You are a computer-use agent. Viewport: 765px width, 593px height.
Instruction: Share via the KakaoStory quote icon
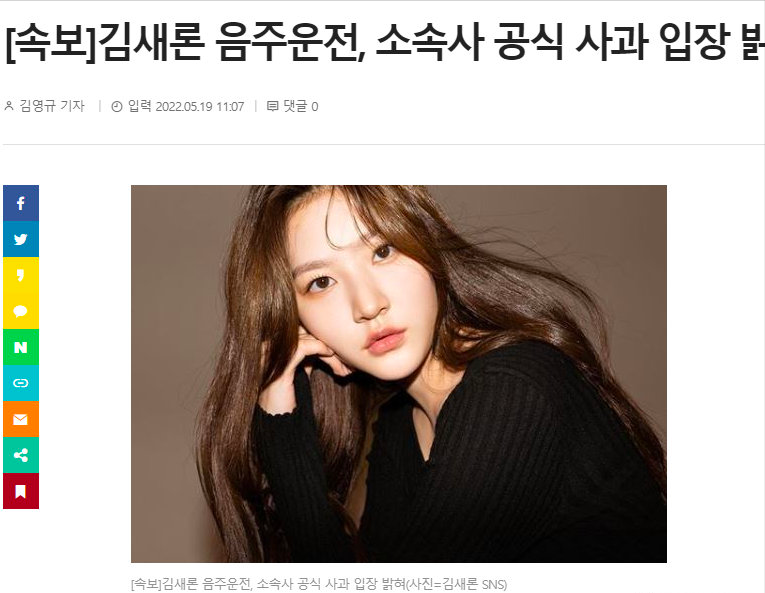(x=21, y=275)
